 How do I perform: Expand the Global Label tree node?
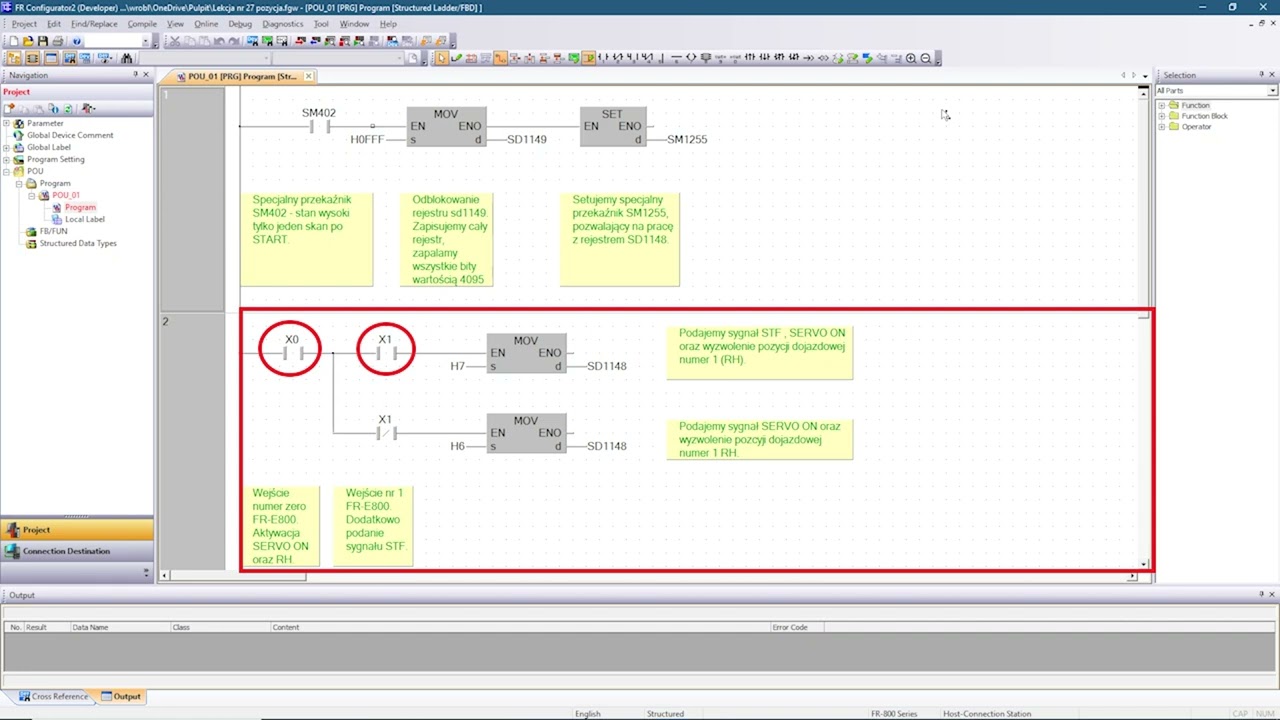6,147
